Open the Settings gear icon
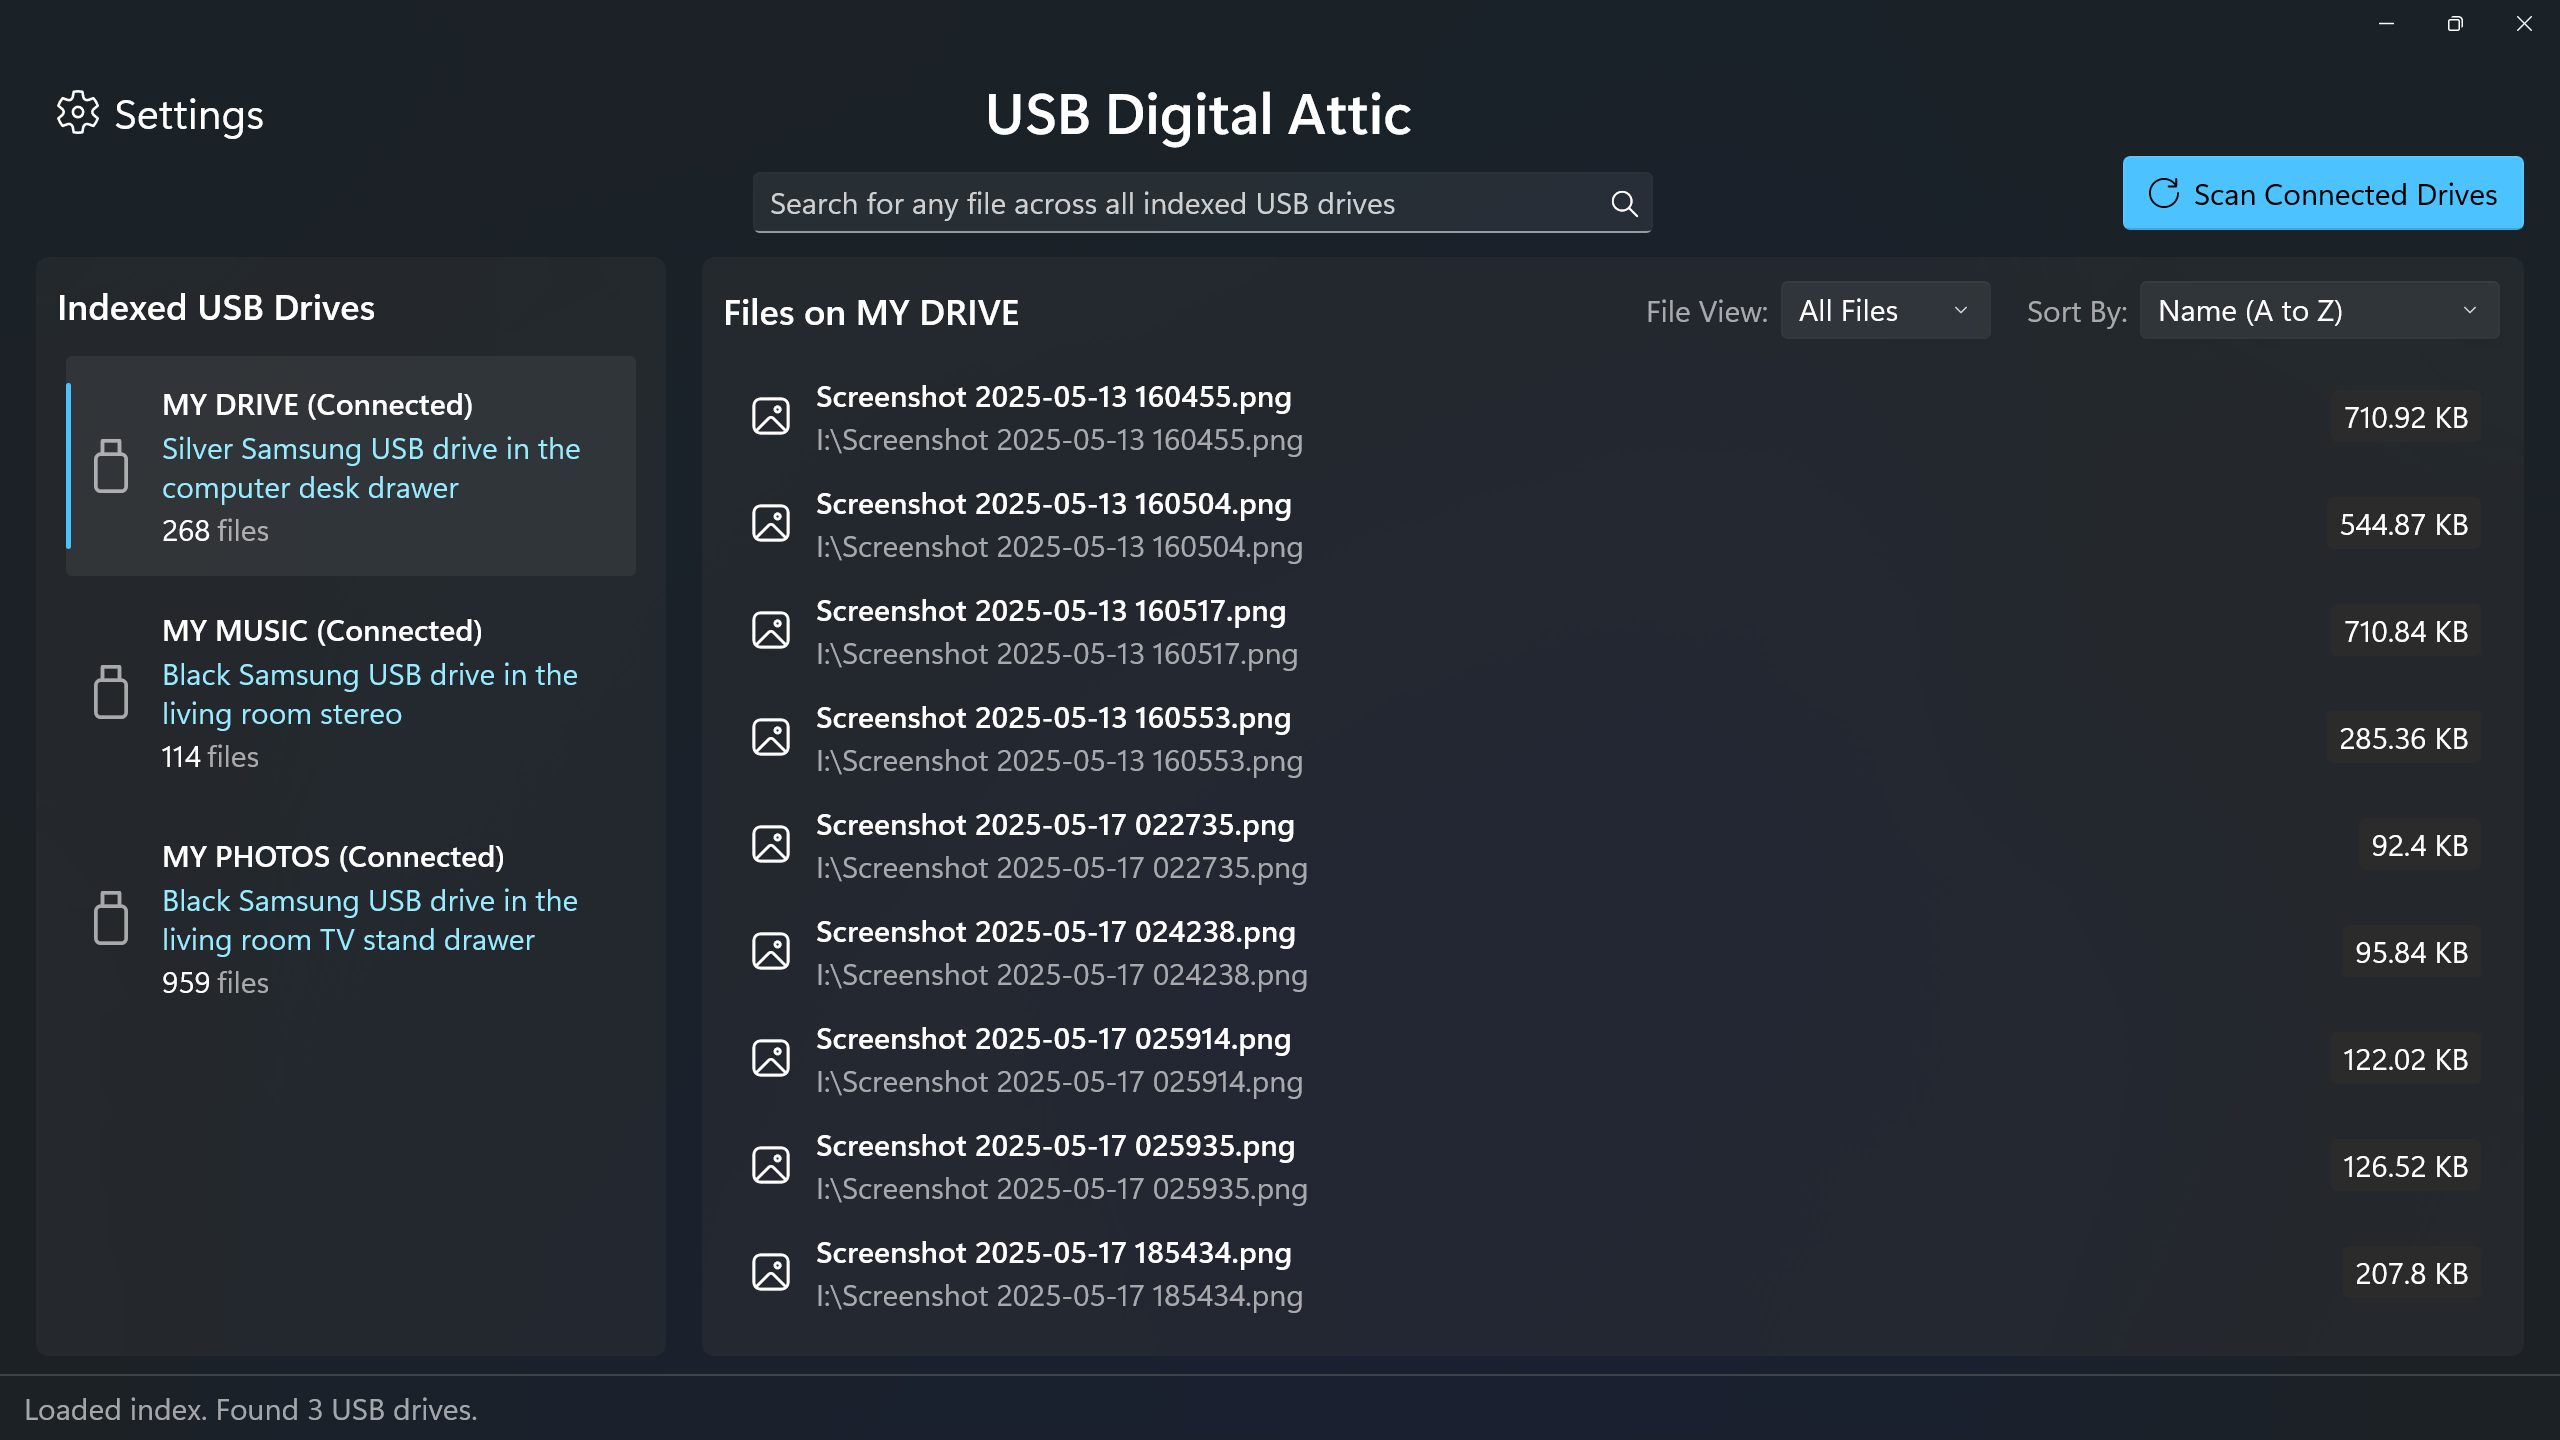Viewport: 2560px width, 1440px height. pyautogui.click(x=80, y=114)
